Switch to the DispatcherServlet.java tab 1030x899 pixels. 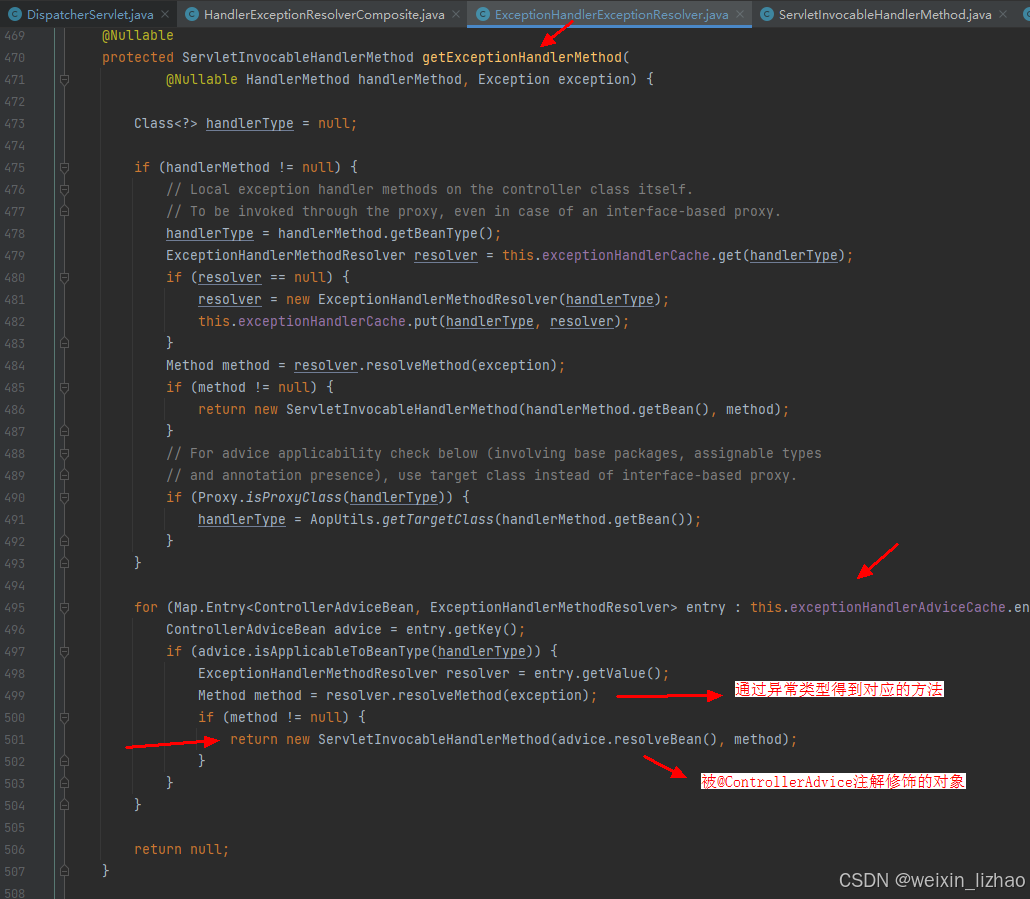pyautogui.click(x=89, y=14)
